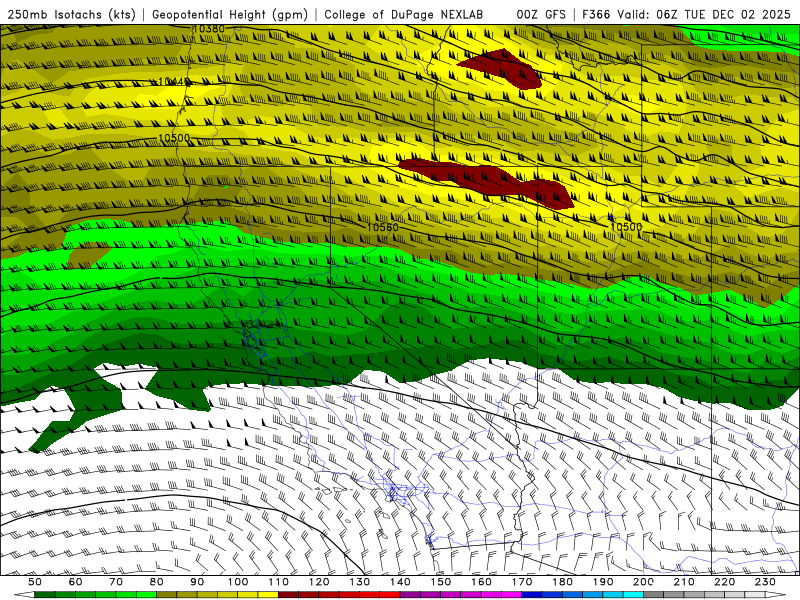Screen dimensions: 800x600
Task: Click the '00Z GFS' model run label
Action: point(541,14)
